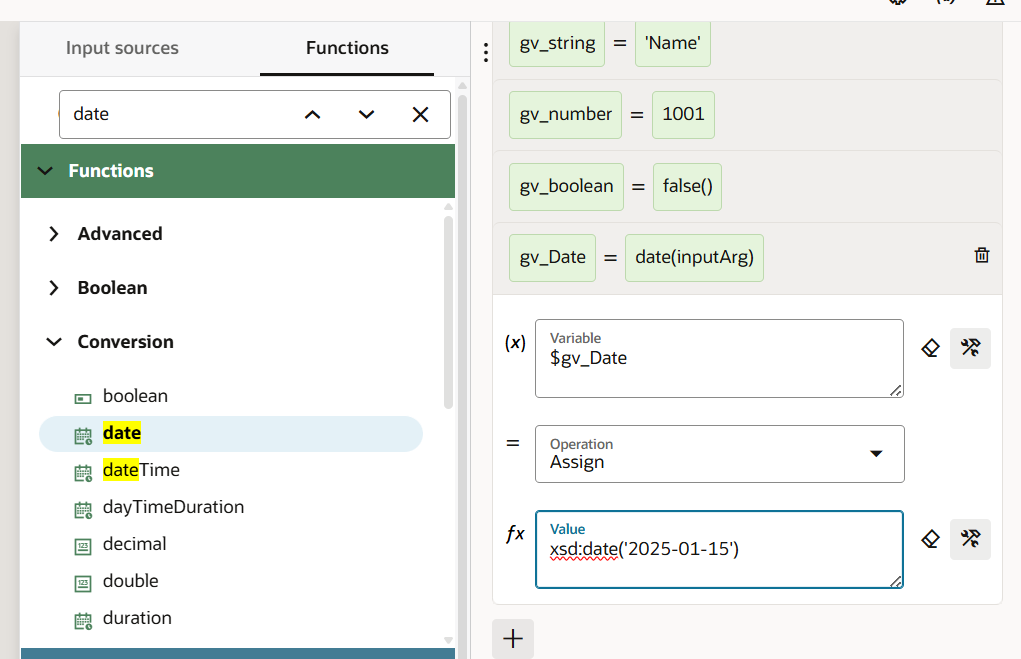Select the dayTimeDuration function

point(173,507)
